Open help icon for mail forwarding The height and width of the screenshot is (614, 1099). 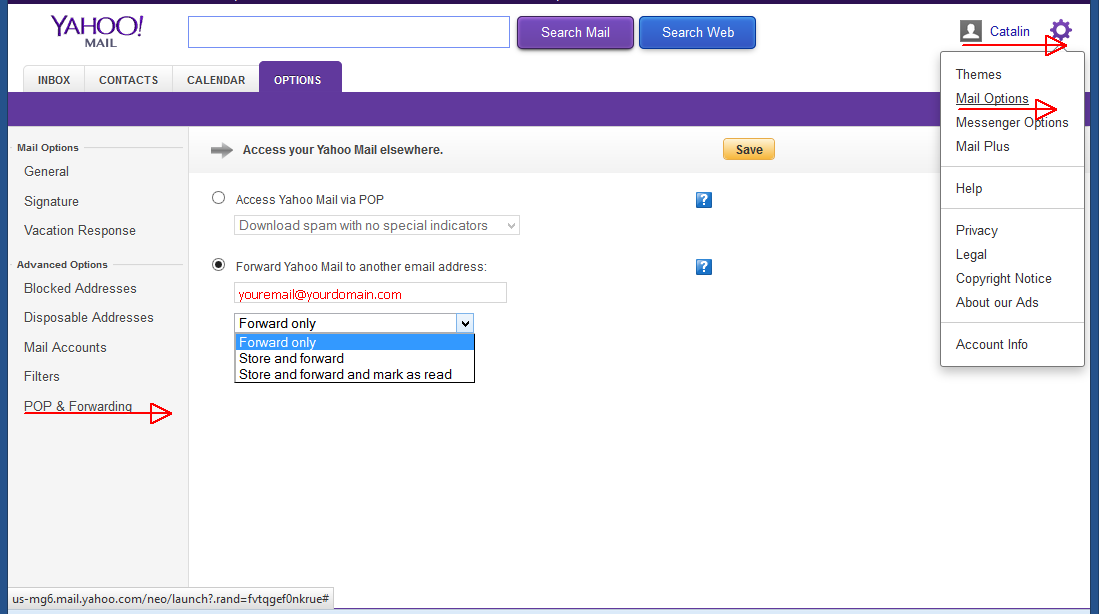[x=704, y=267]
